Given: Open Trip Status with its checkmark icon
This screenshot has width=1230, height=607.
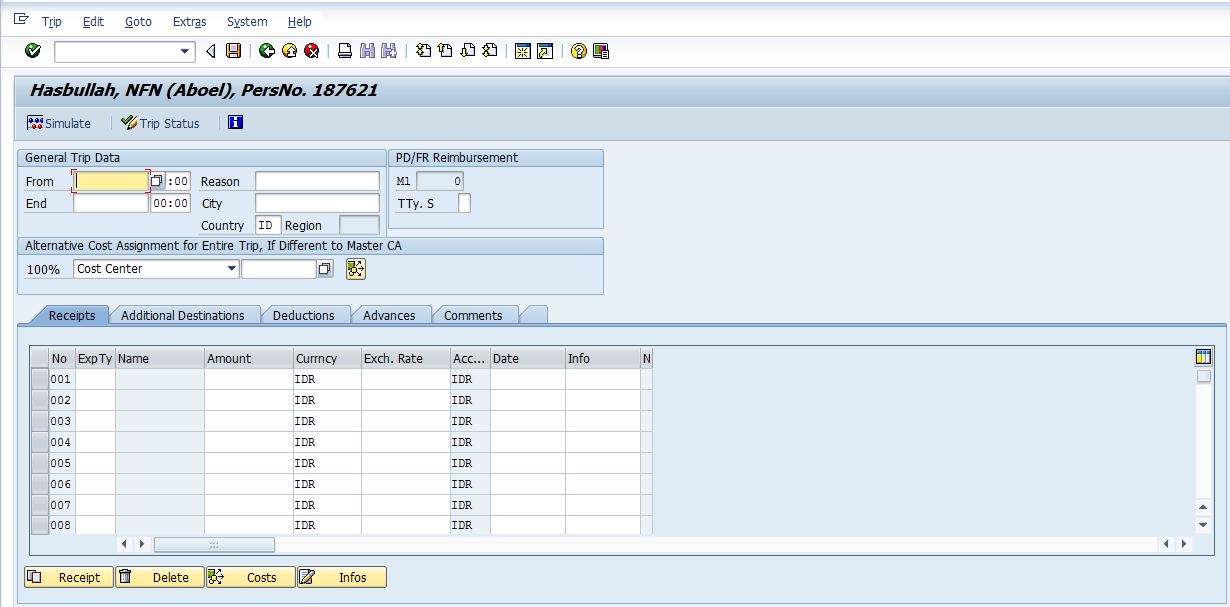Looking at the screenshot, I should pos(160,123).
